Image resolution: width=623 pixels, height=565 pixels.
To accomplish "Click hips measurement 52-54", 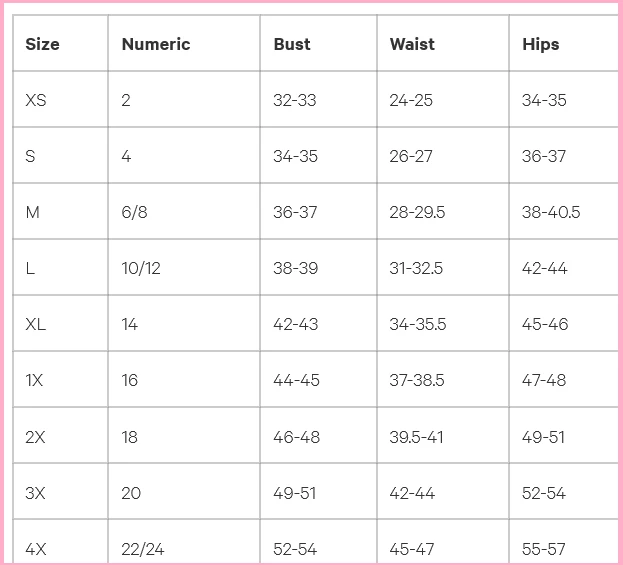I will click(544, 493).
